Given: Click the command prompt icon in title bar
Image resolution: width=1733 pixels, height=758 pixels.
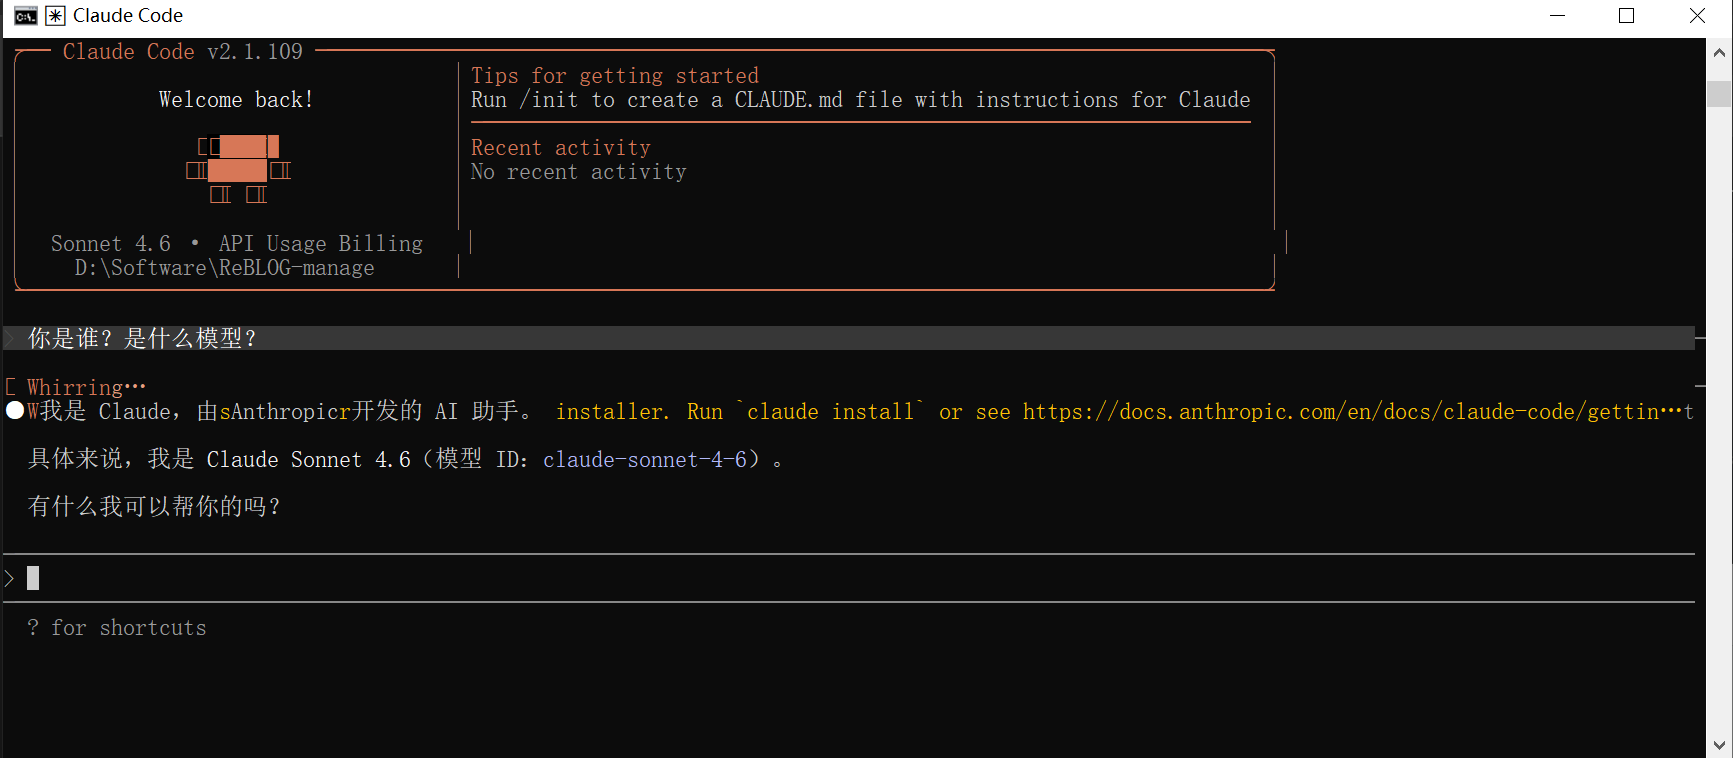Looking at the screenshot, I should (x=25, y=16).
